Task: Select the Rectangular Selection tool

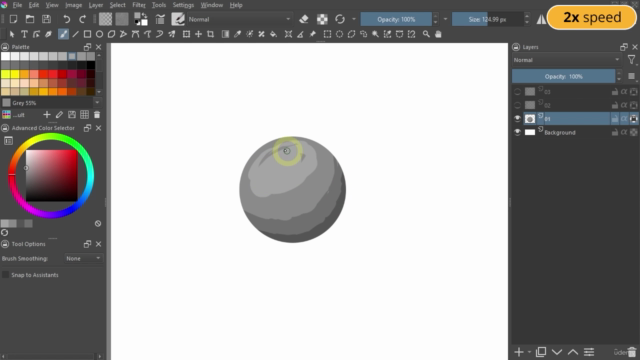Action: 327,34
